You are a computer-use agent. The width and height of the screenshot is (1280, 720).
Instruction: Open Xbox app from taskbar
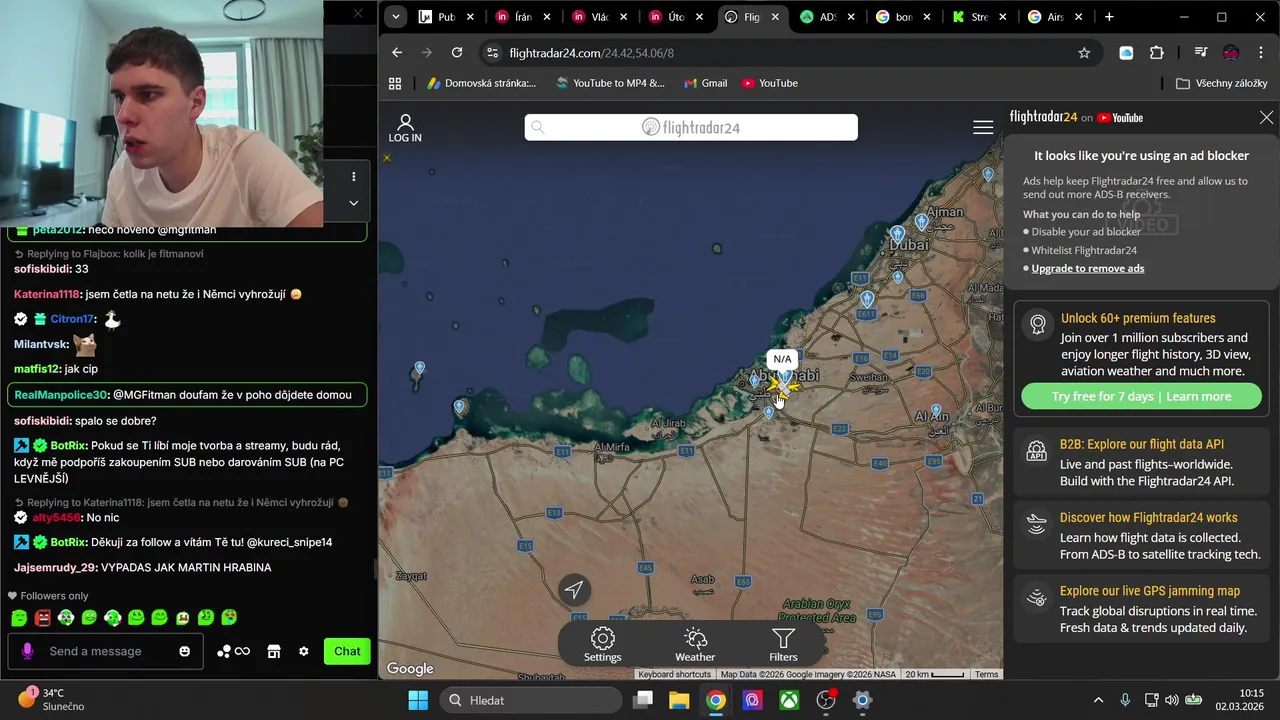coord(789,700)
